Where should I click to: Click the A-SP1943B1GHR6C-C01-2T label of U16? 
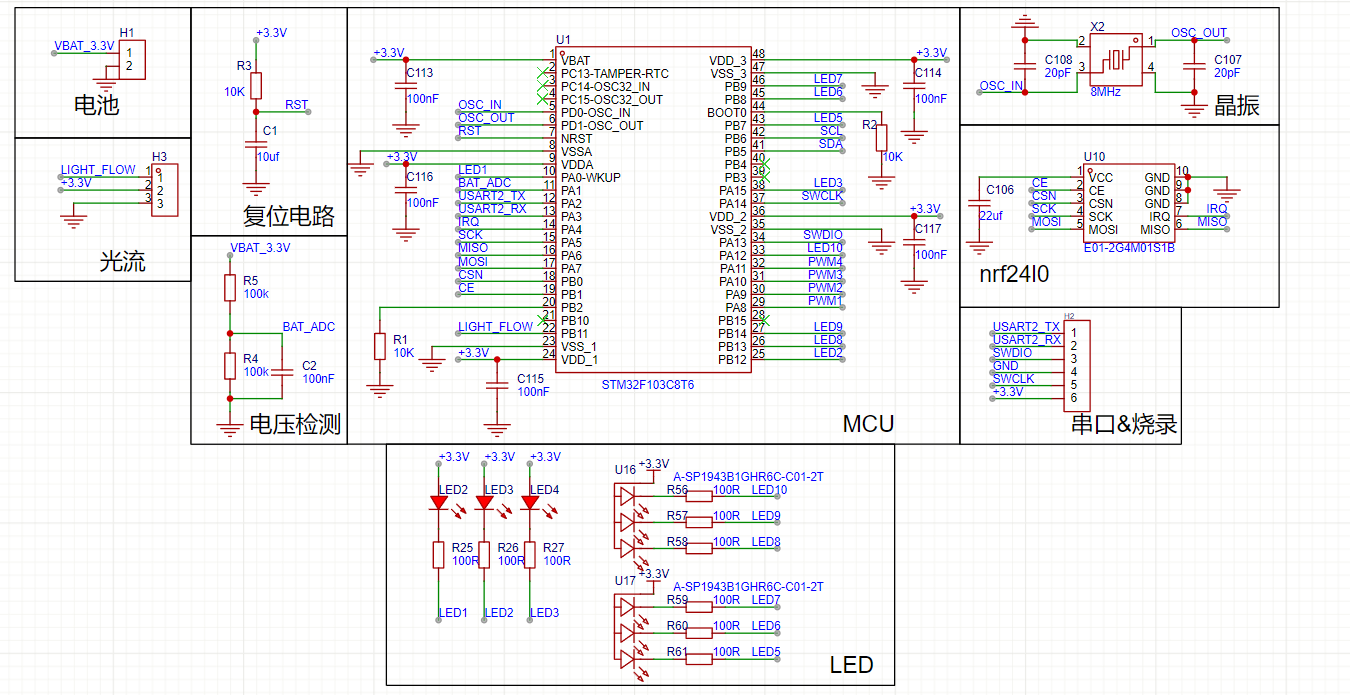pos(749,477)
